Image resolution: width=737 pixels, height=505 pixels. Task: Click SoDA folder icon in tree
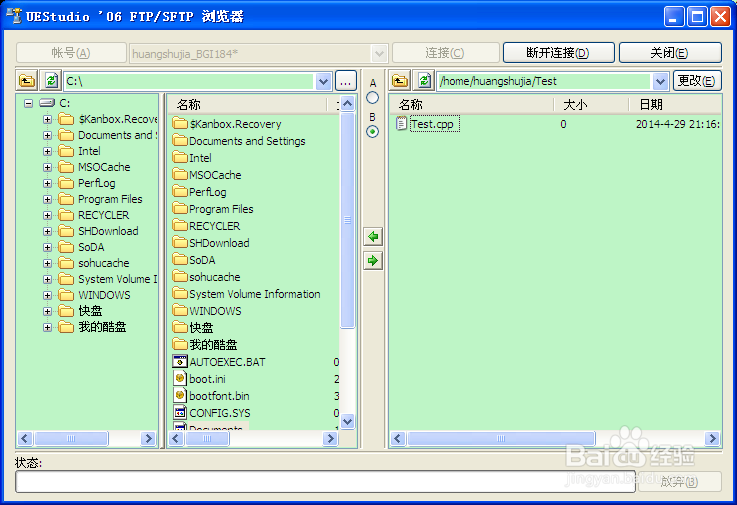[x=66, y=247]
